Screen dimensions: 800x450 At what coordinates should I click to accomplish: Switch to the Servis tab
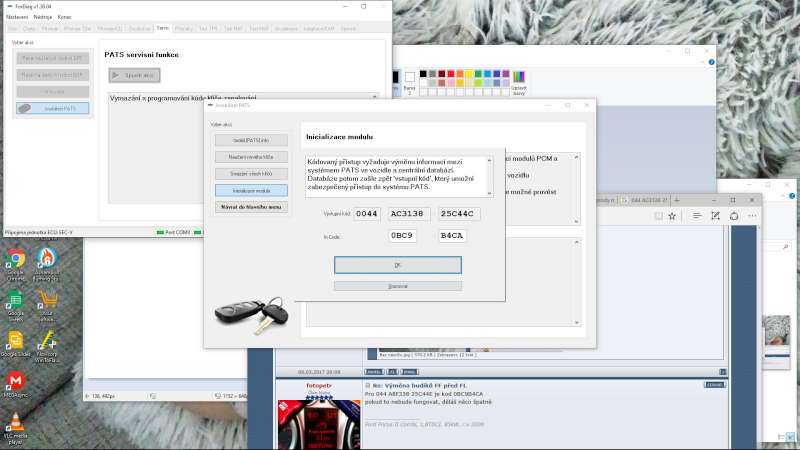[x=163, y=29]
